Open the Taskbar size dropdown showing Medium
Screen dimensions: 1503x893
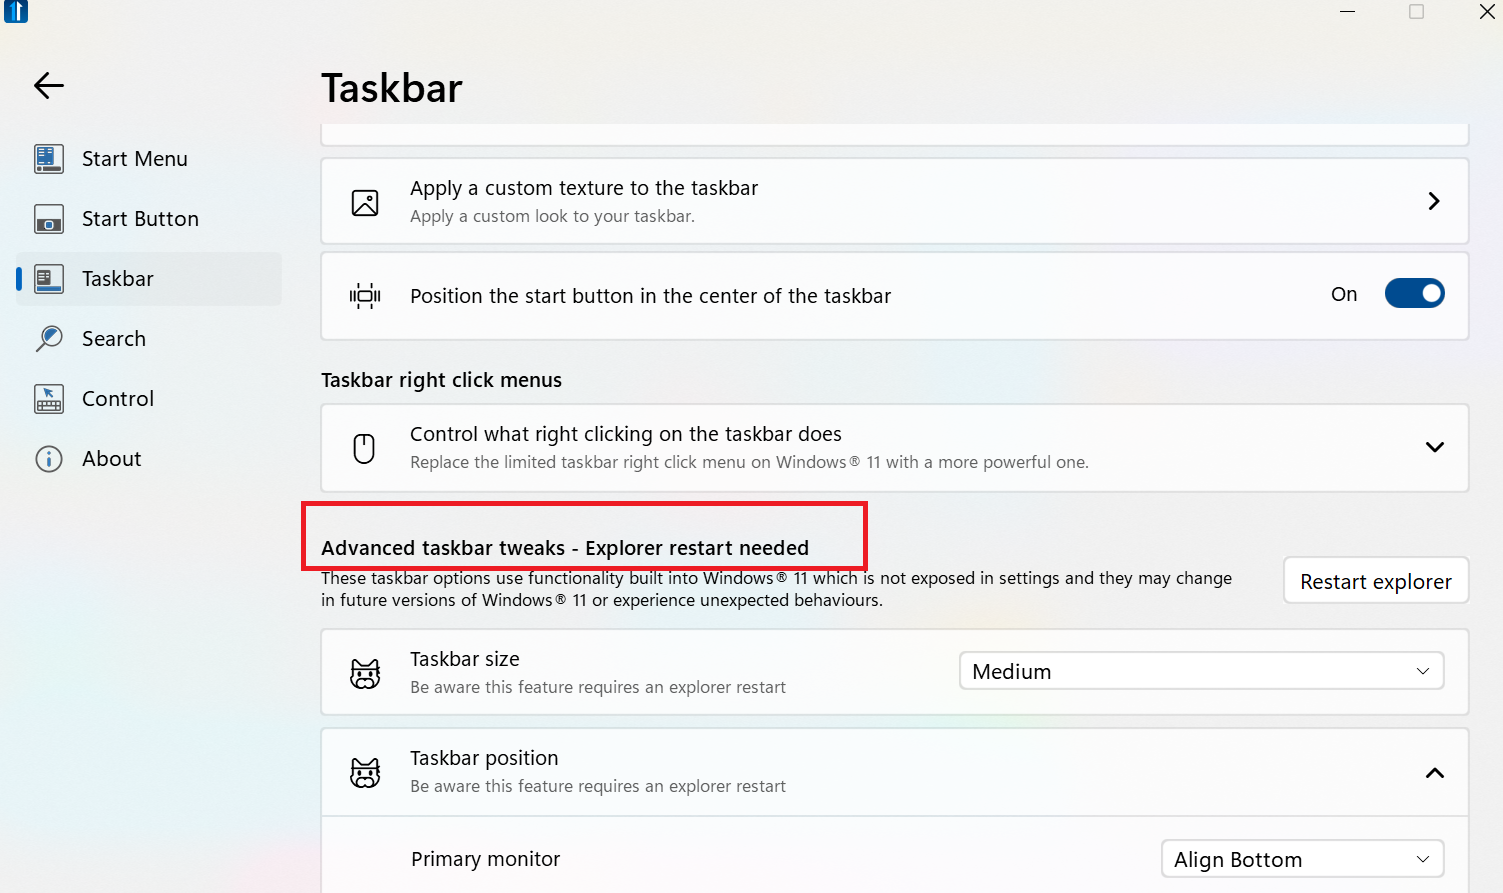pos(1200,670)
